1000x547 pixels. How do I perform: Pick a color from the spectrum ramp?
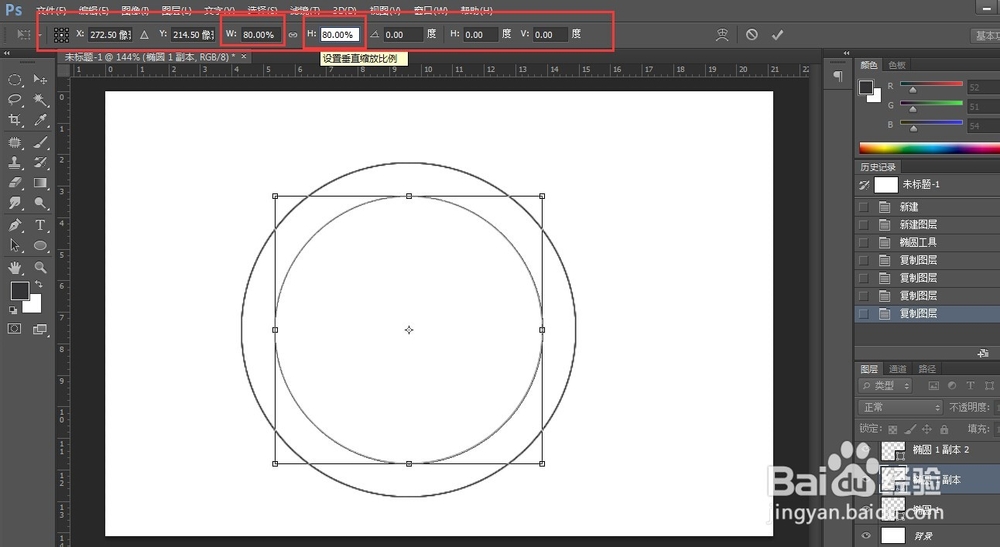pos(929,149)
